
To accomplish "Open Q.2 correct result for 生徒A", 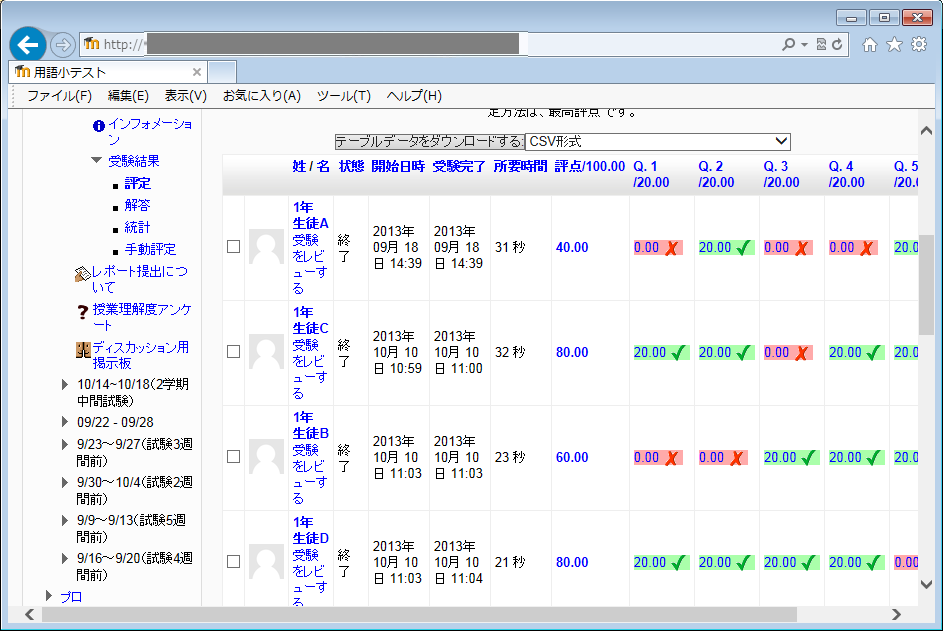I will pyautogui.click(x=725, y=247).
